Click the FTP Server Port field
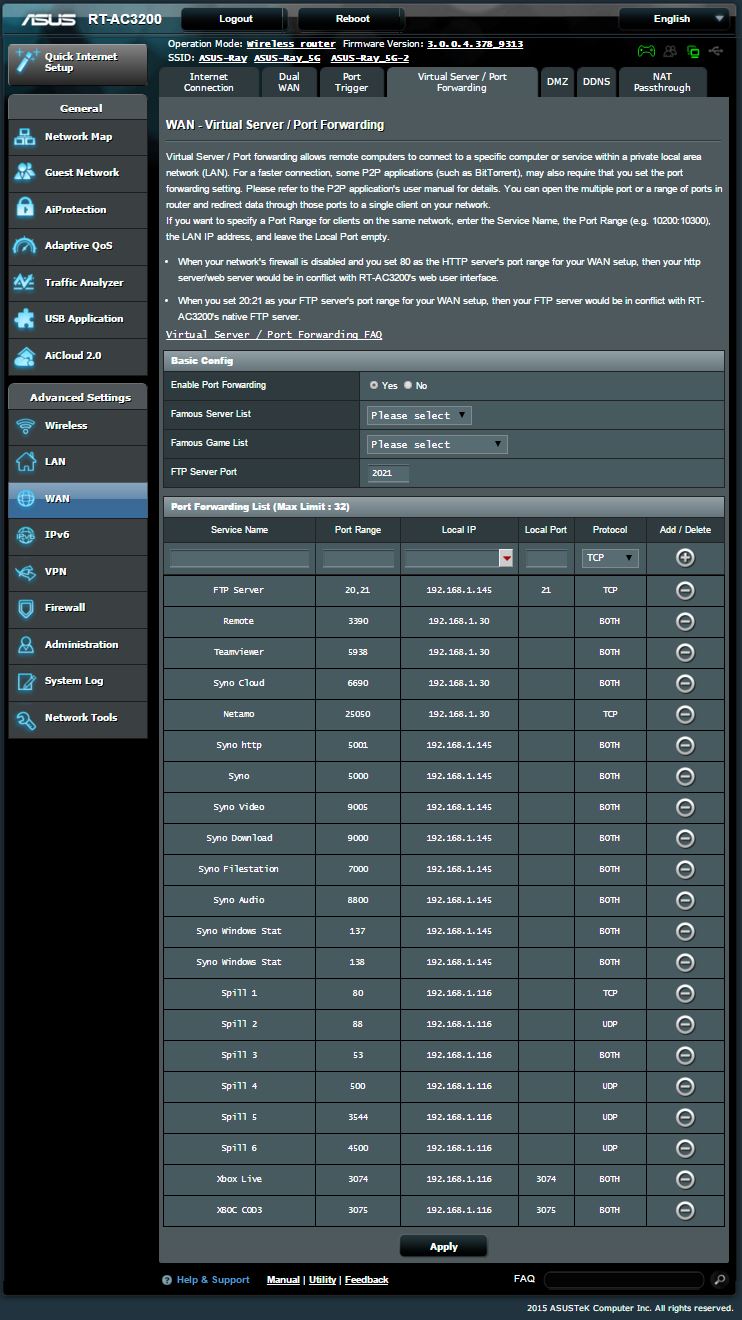 [388, 473]
